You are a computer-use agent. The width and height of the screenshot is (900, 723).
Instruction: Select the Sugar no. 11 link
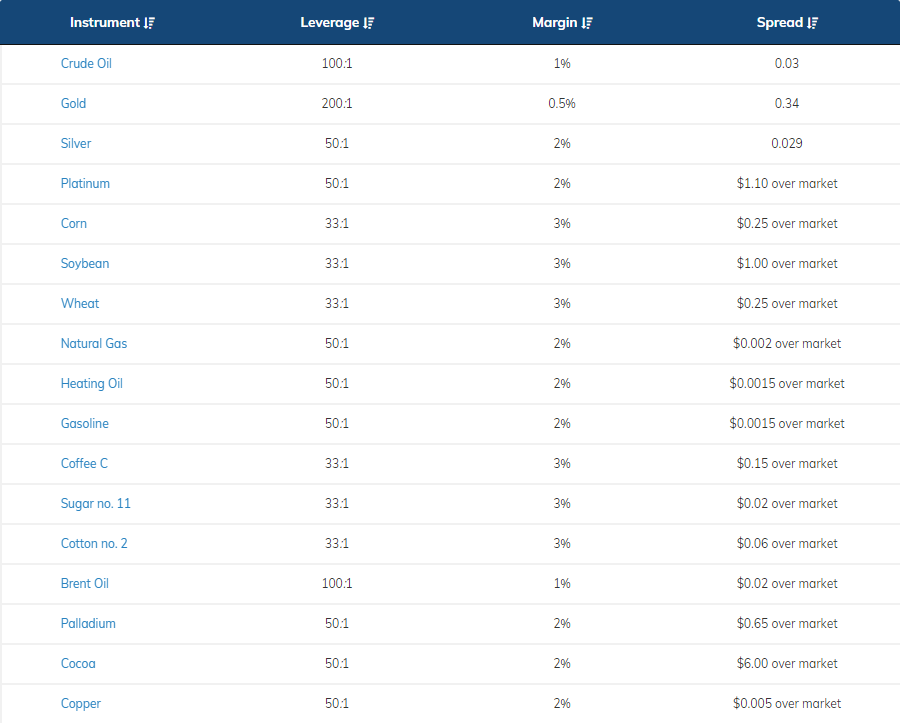pyautogui.click(x=96, y=503)
